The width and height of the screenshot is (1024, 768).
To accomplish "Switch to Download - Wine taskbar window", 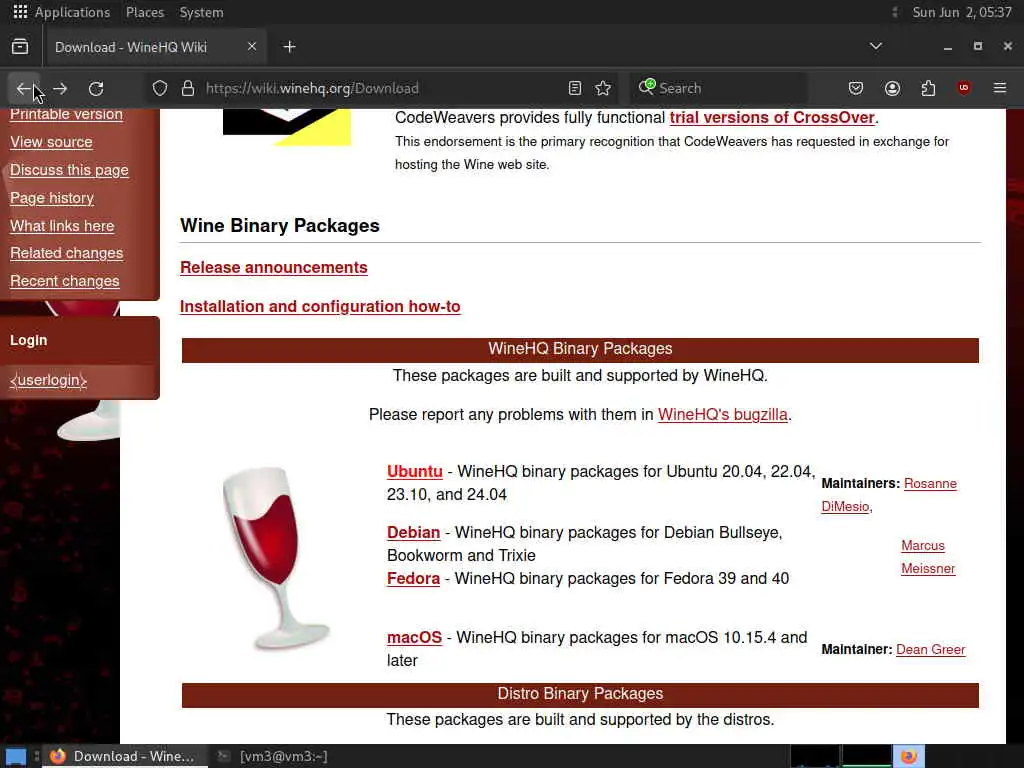I will point(125,756).
